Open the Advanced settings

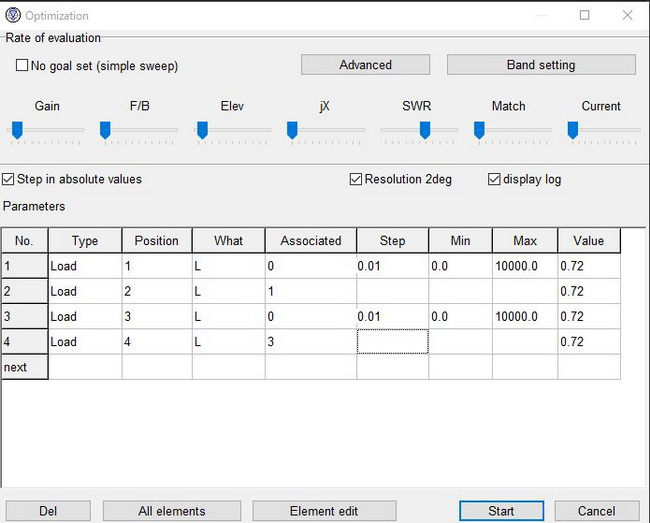pyautogui.click(x=365, y=65)
